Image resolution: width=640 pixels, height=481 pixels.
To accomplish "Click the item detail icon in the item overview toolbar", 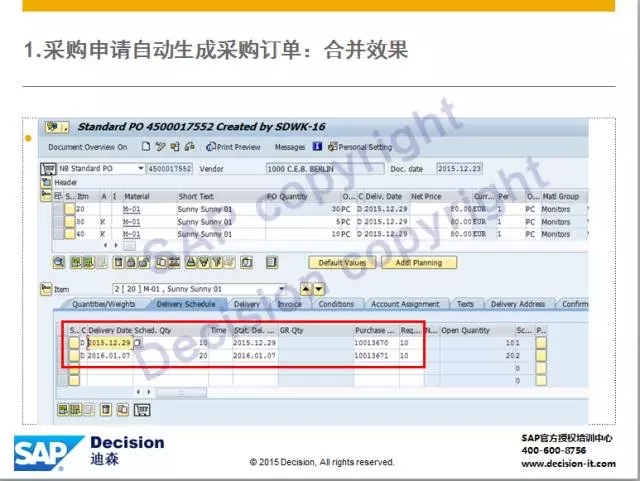I will tap(59, 262).
